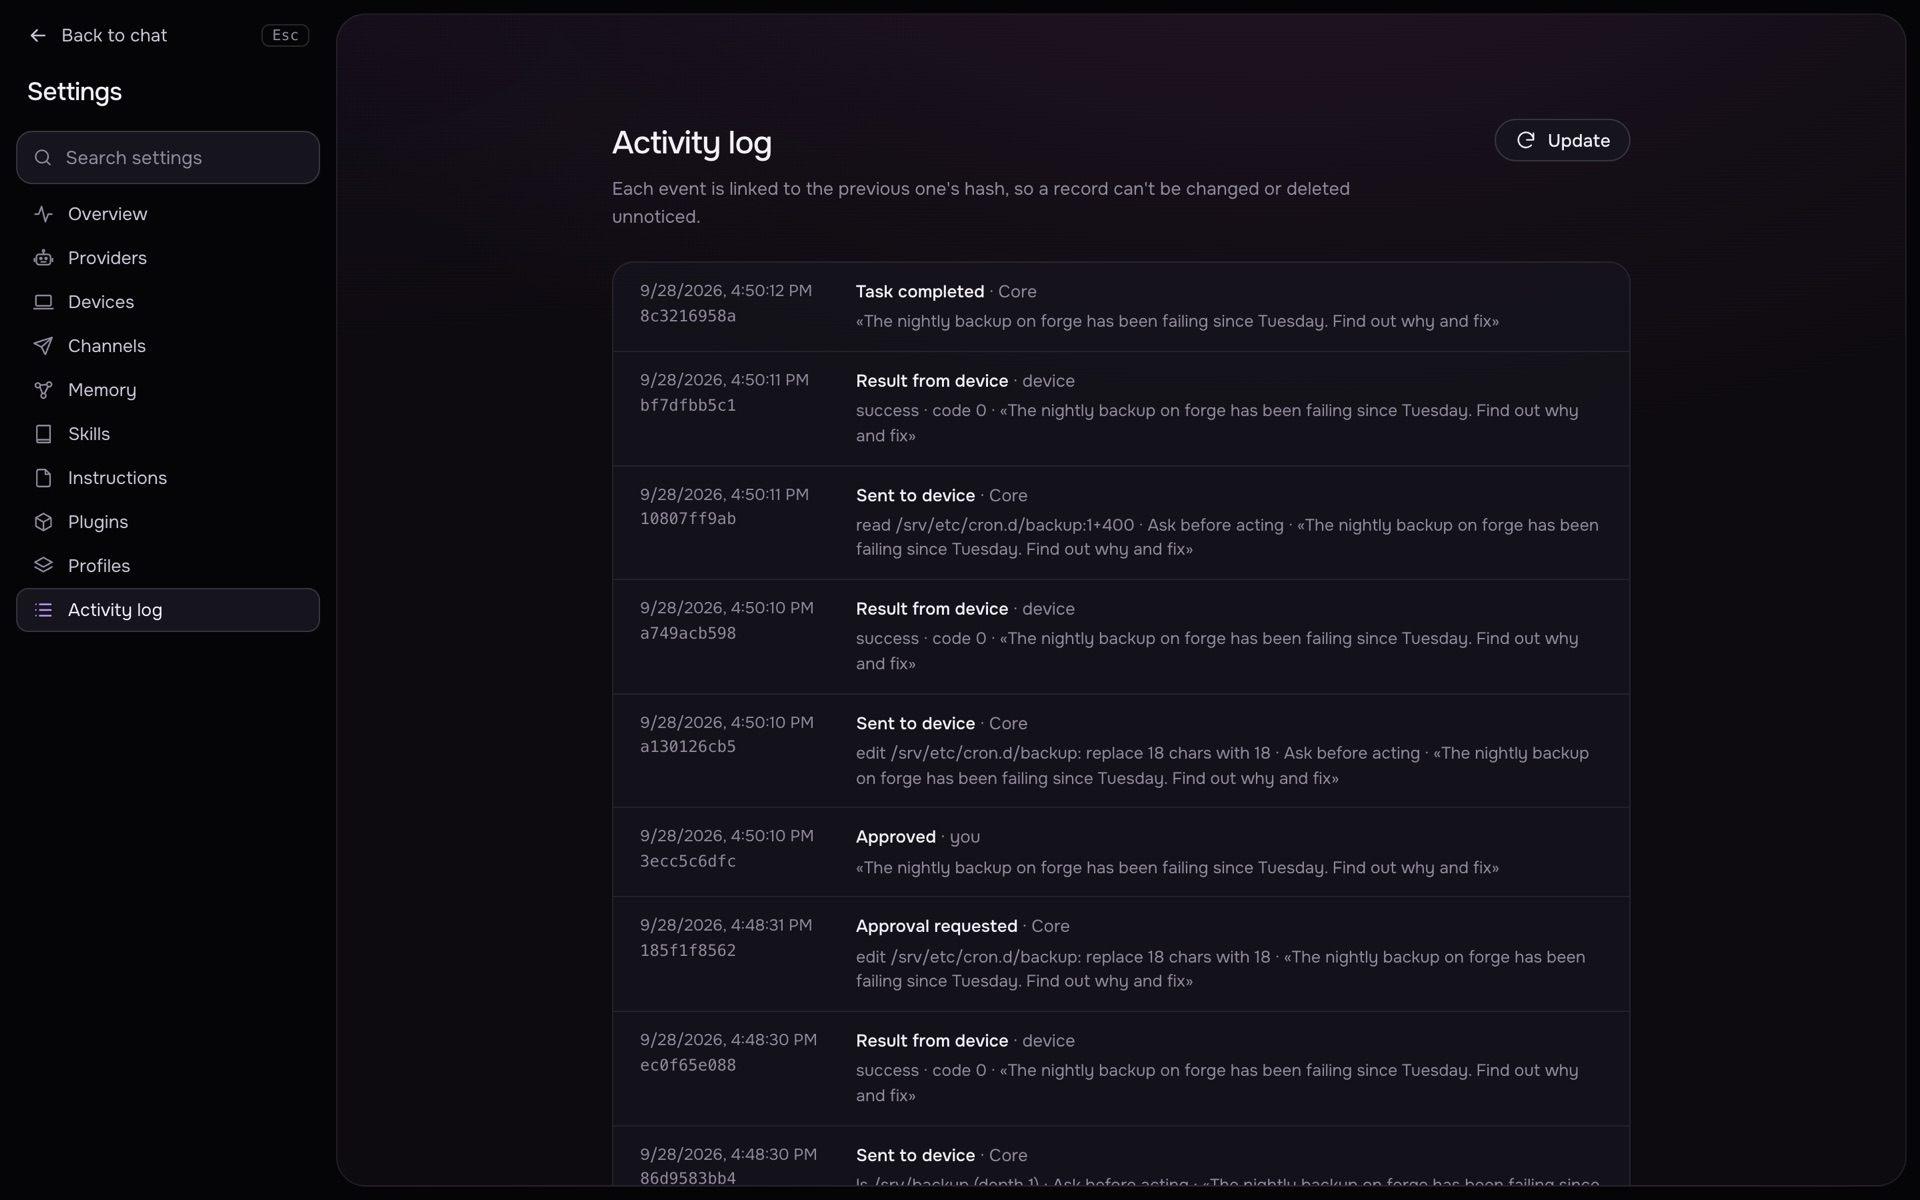Click the Providers robot icon
This screenshot has height=1200, width=1920.
coord(43,258)
